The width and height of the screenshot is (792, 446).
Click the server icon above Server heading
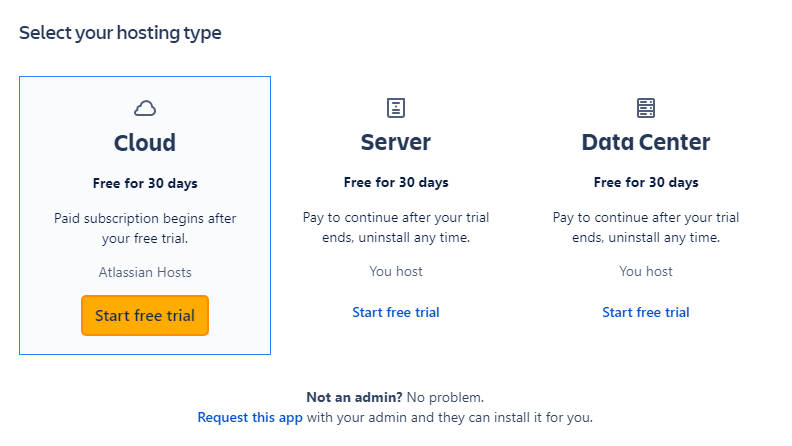pos(396,108)
